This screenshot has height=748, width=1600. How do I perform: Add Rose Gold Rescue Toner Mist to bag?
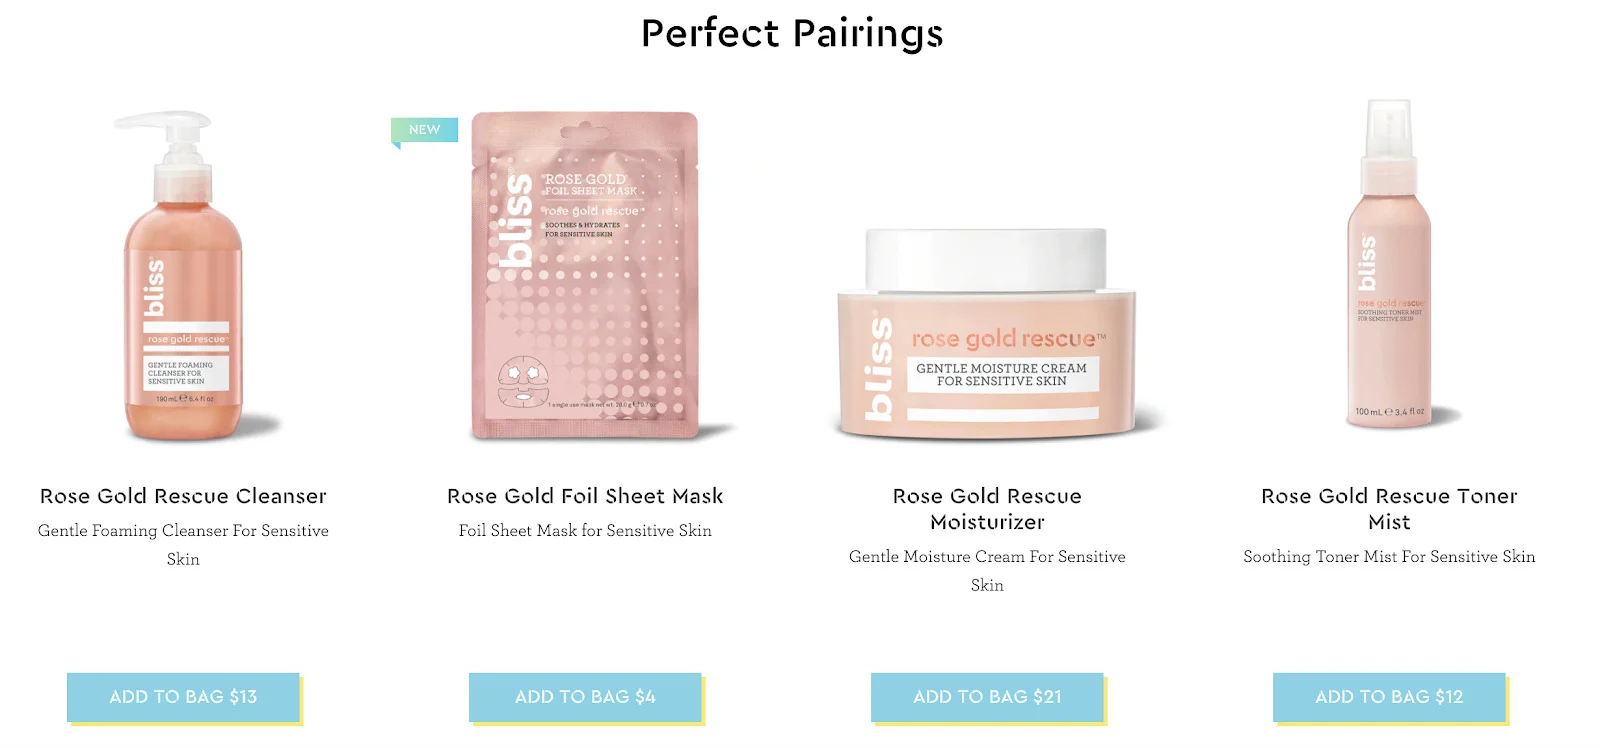pos(1389,697)
